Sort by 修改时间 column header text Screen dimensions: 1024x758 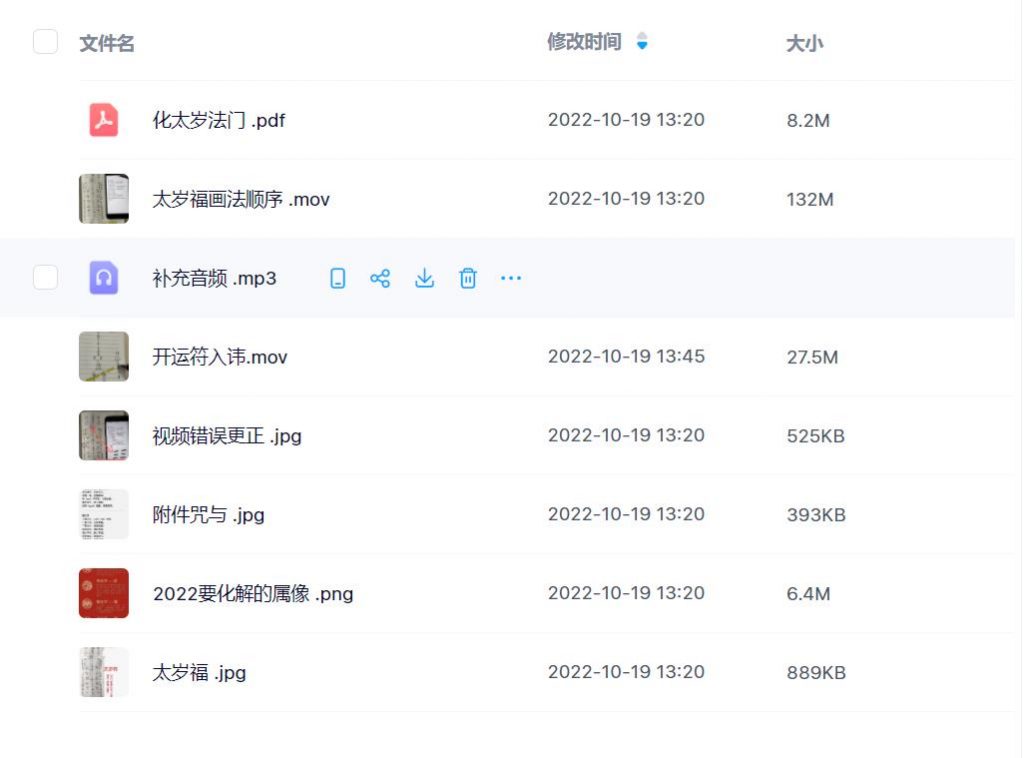pos(584,42)
